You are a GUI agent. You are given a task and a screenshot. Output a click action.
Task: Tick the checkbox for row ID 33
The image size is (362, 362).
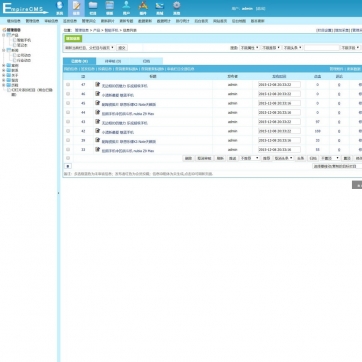[68, 150]
